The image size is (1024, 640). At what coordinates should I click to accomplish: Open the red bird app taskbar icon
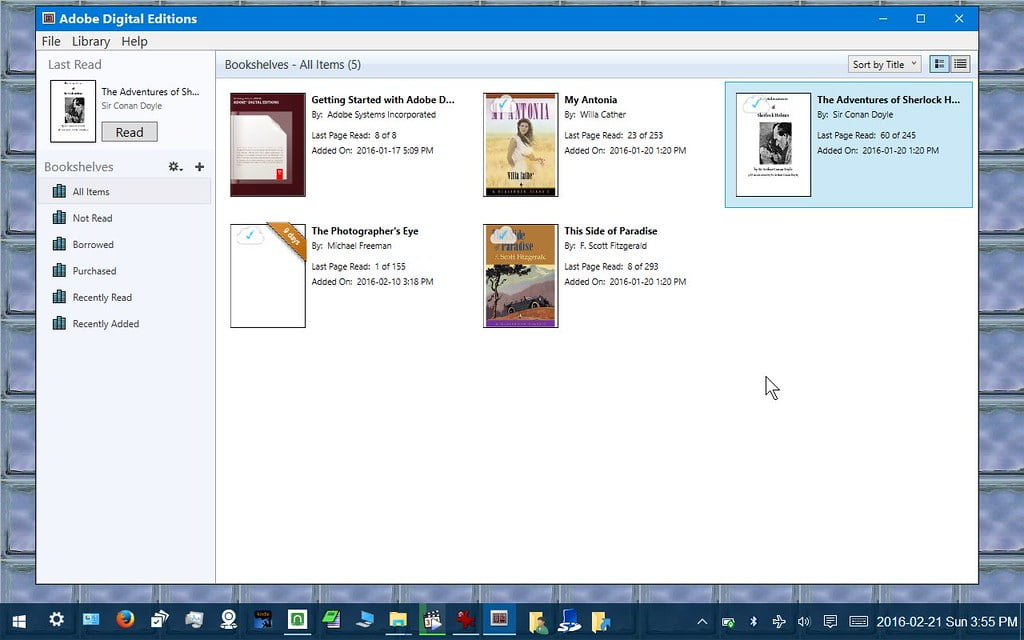click(x=466, y=619)
